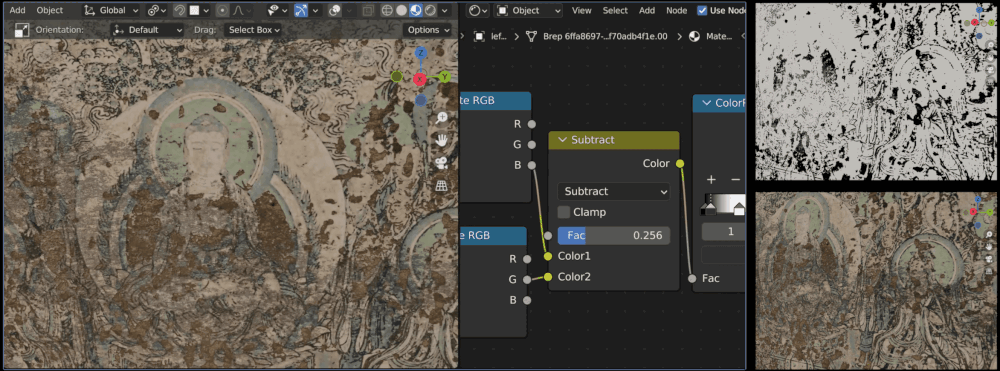
Task: Click the green Y axis on navigation gizmo
Action: pyautogui.click(x=445, y=77)
